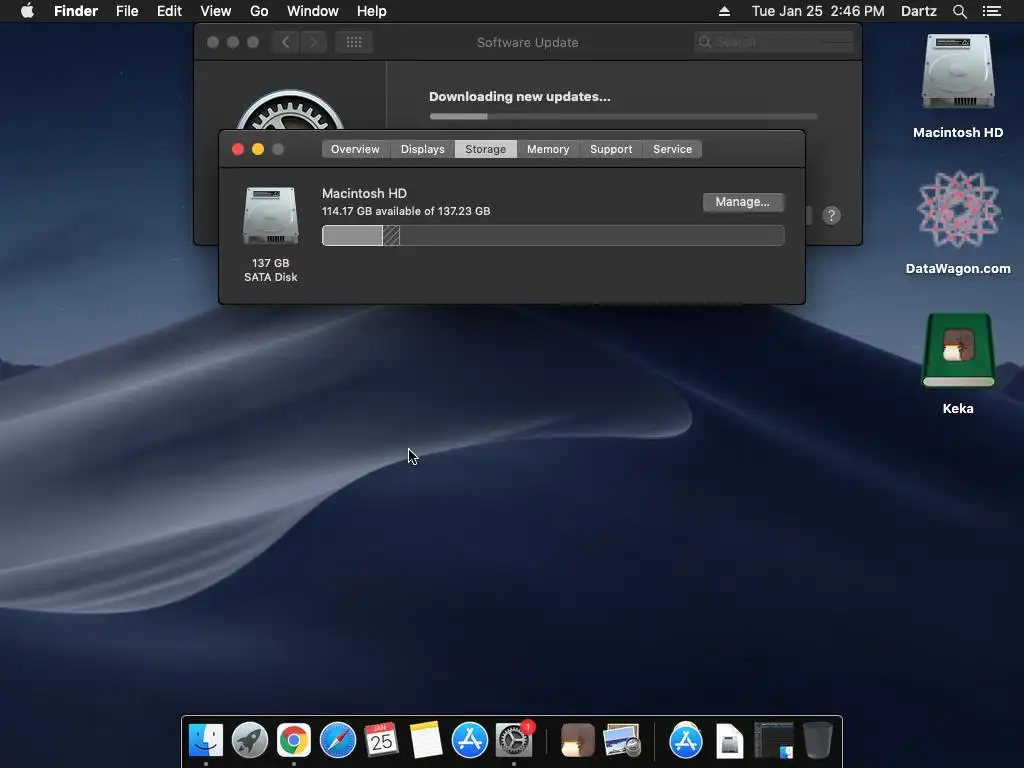
Task: Click '114.17 GB available of 137.23 GB' text
Action: point(406,211)
